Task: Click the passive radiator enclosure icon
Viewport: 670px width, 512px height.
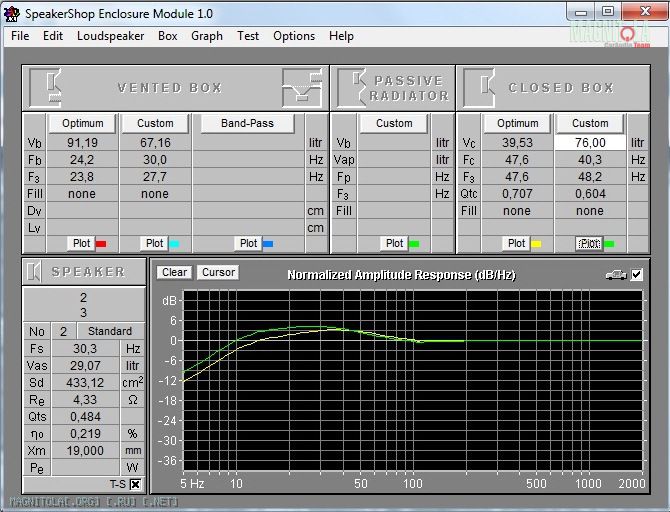Action: pyautogui.click(x=352, y=87)
